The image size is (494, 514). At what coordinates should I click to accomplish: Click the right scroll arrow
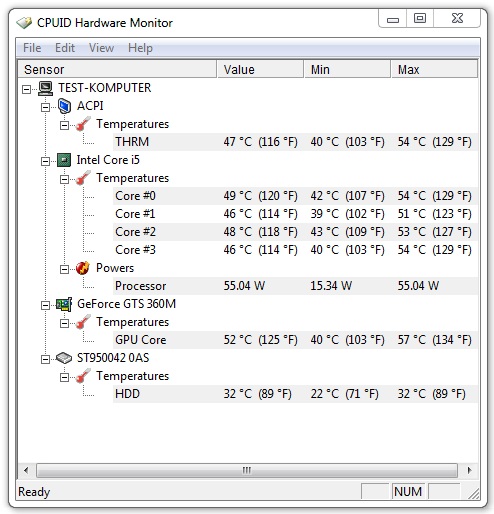tap(469, 470)
